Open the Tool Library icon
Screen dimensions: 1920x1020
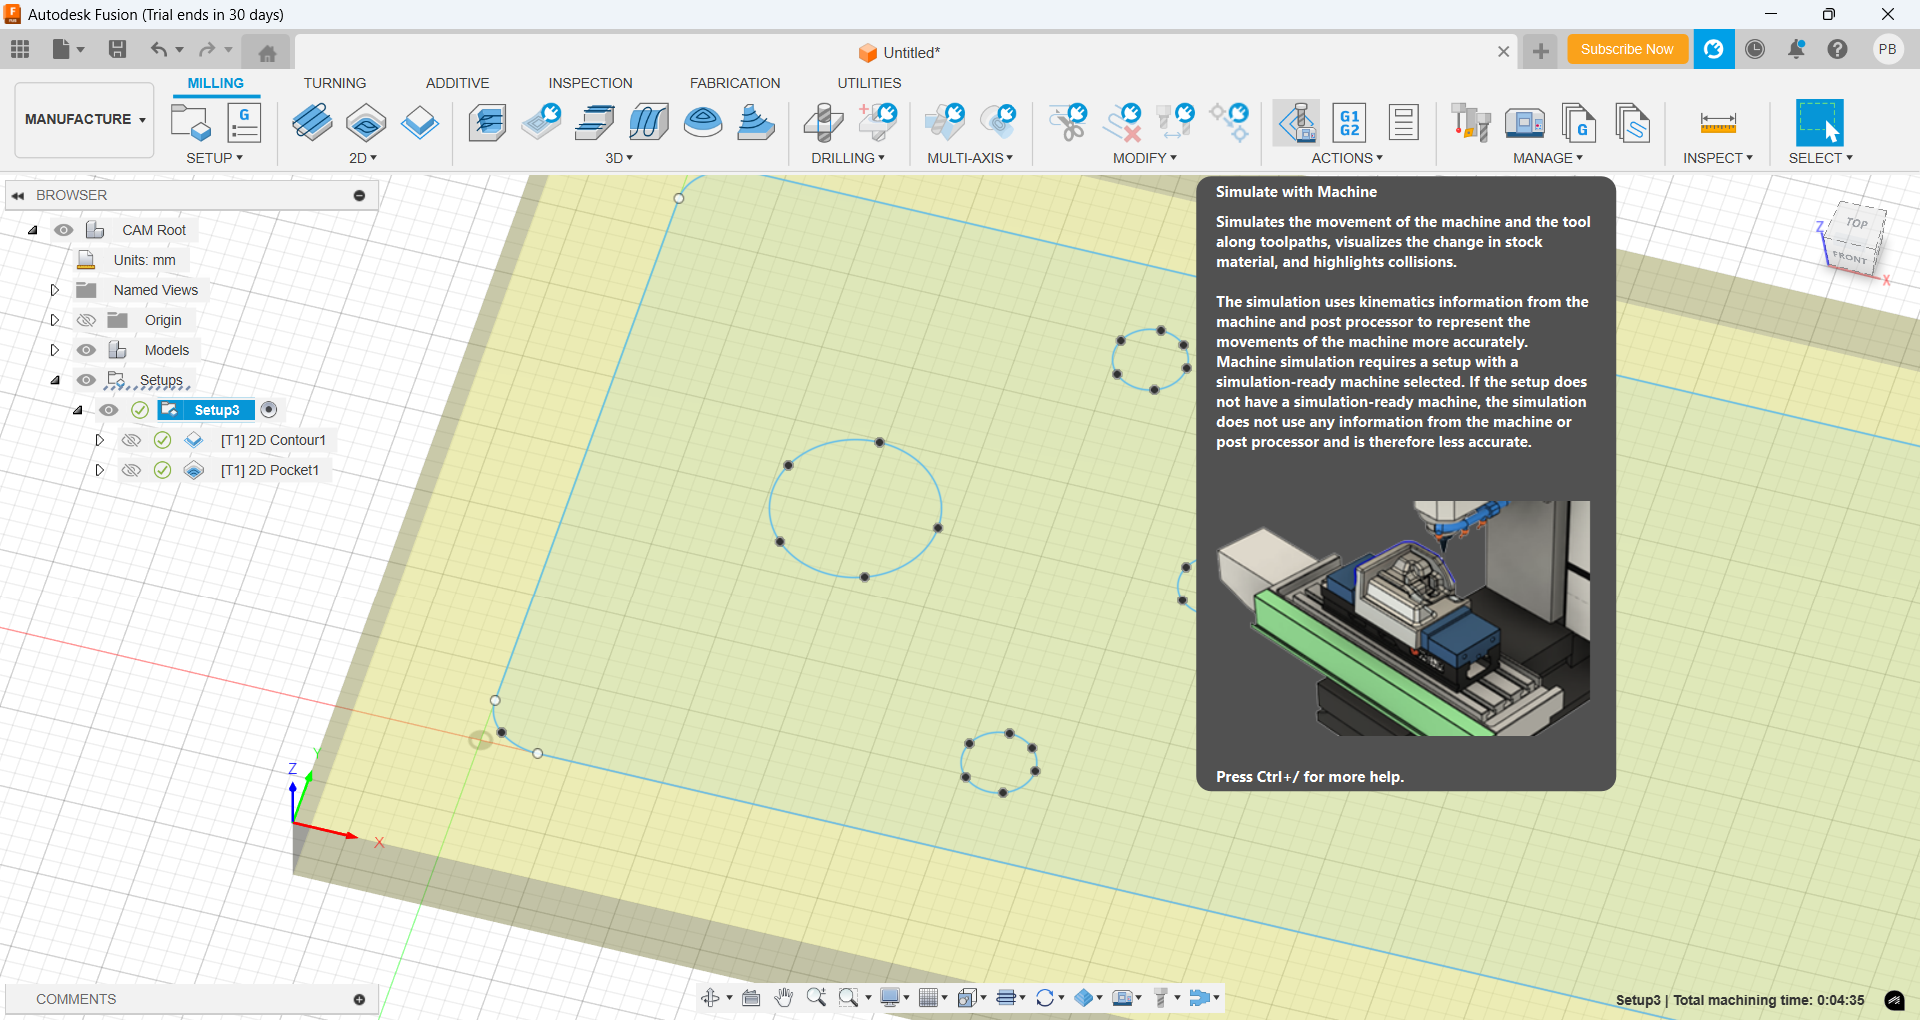pyautogui.click(x=1471, y=123)
